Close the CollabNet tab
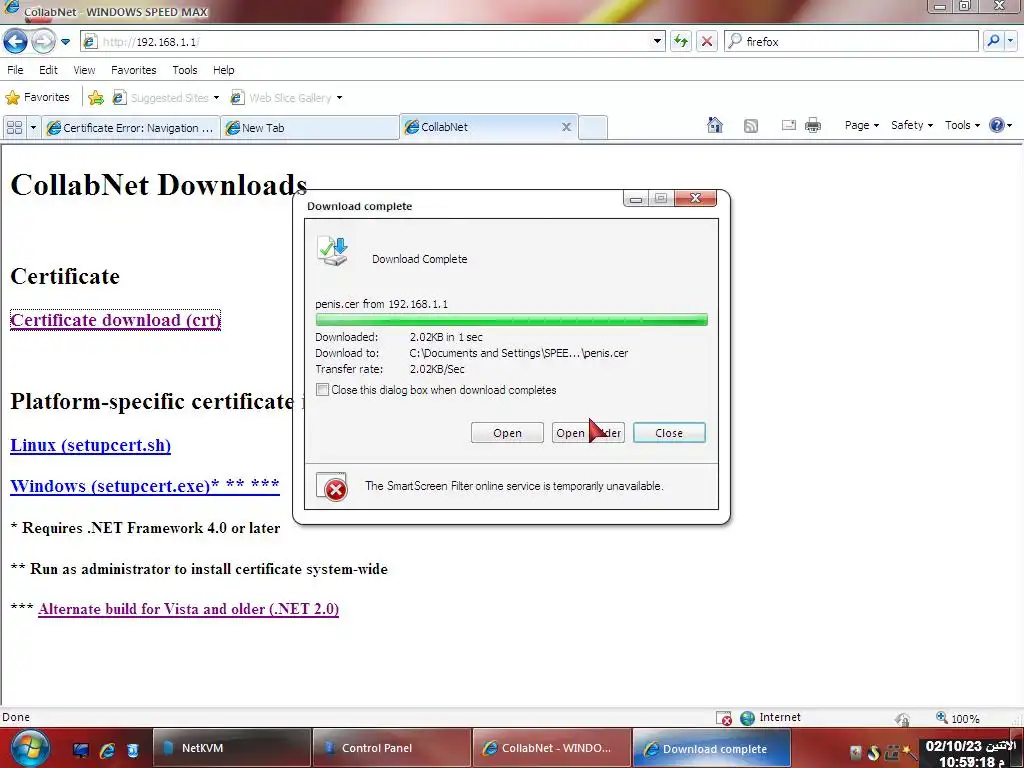The width and height of the screenshot is (1024, 768). tap(567, 127)
